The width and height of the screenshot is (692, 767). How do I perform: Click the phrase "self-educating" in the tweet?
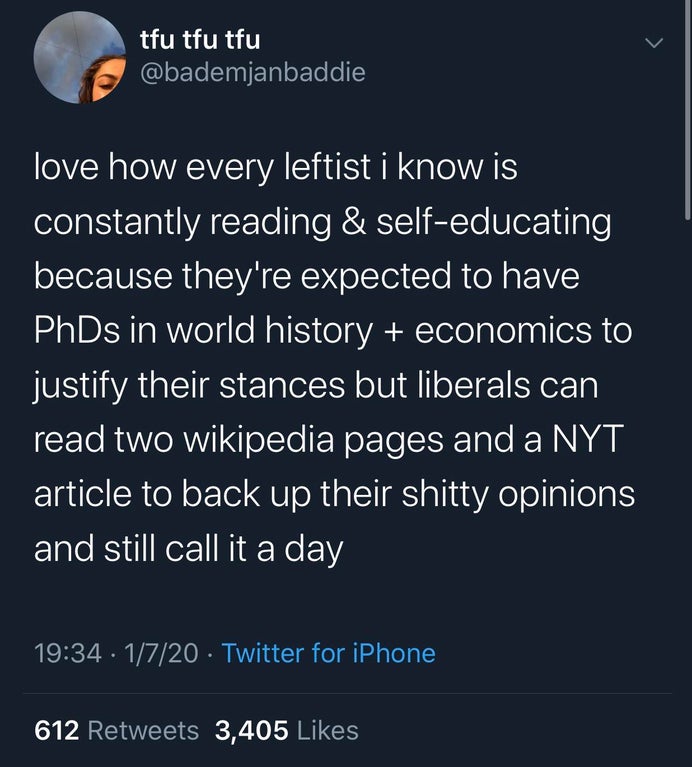pos(491,221)
